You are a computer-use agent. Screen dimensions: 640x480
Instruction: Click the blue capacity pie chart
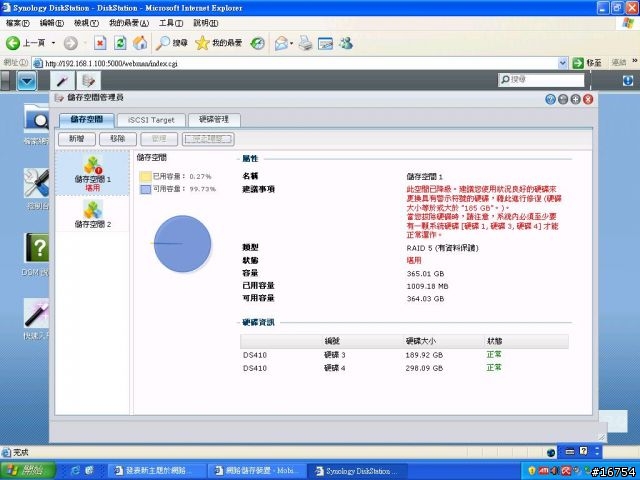pyautogui.click(x=182, y=244)
